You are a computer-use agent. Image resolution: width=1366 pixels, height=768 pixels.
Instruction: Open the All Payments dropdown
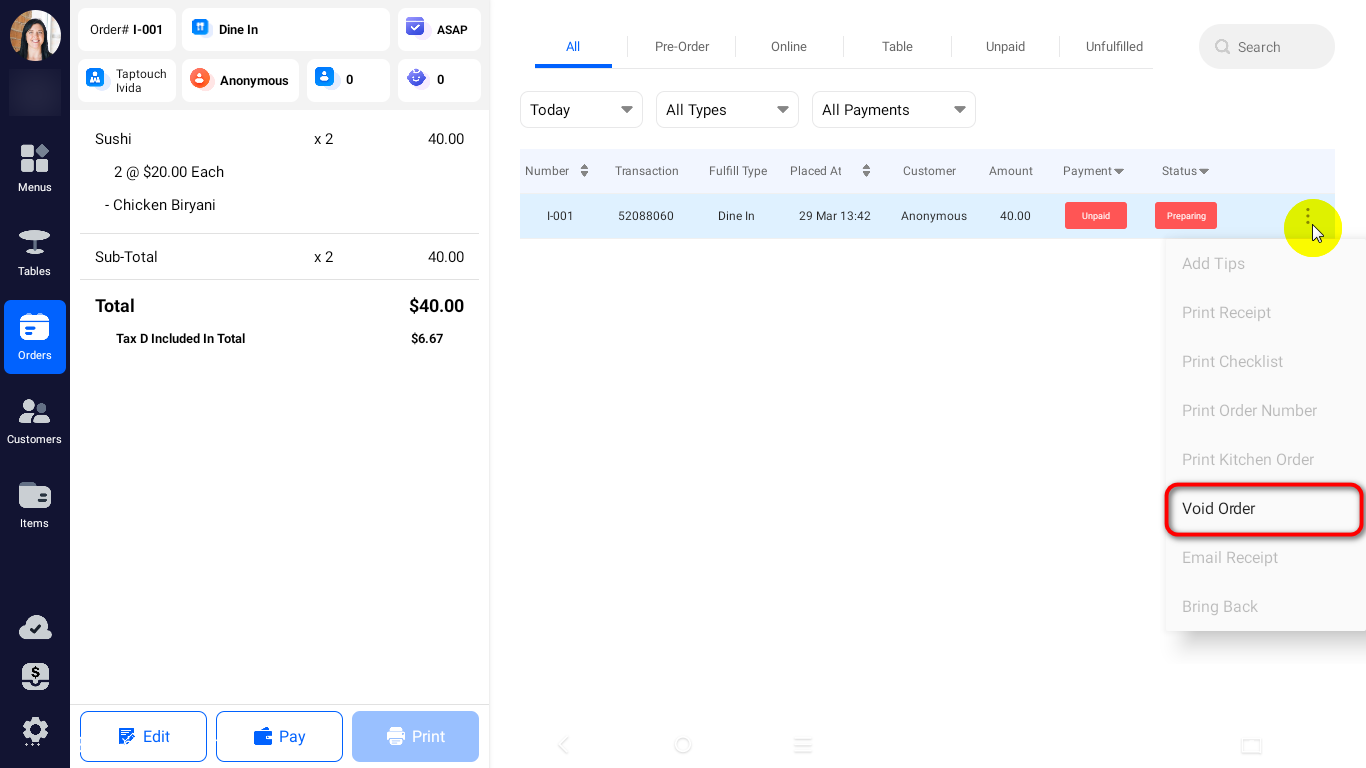pos(893,110)
